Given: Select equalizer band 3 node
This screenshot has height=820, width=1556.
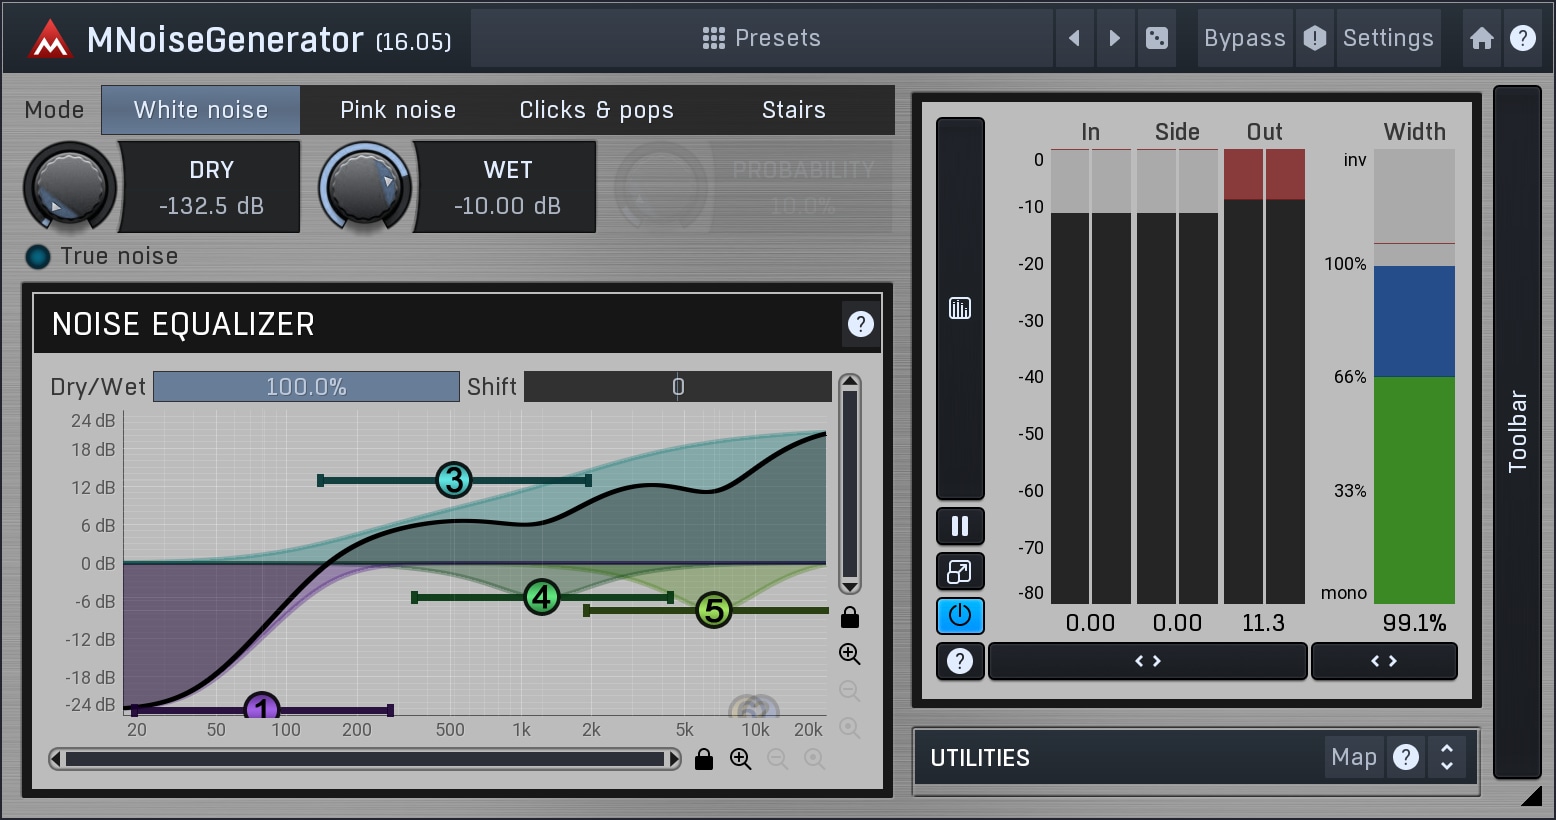Looking at the screenshot, I should point(454,480).
